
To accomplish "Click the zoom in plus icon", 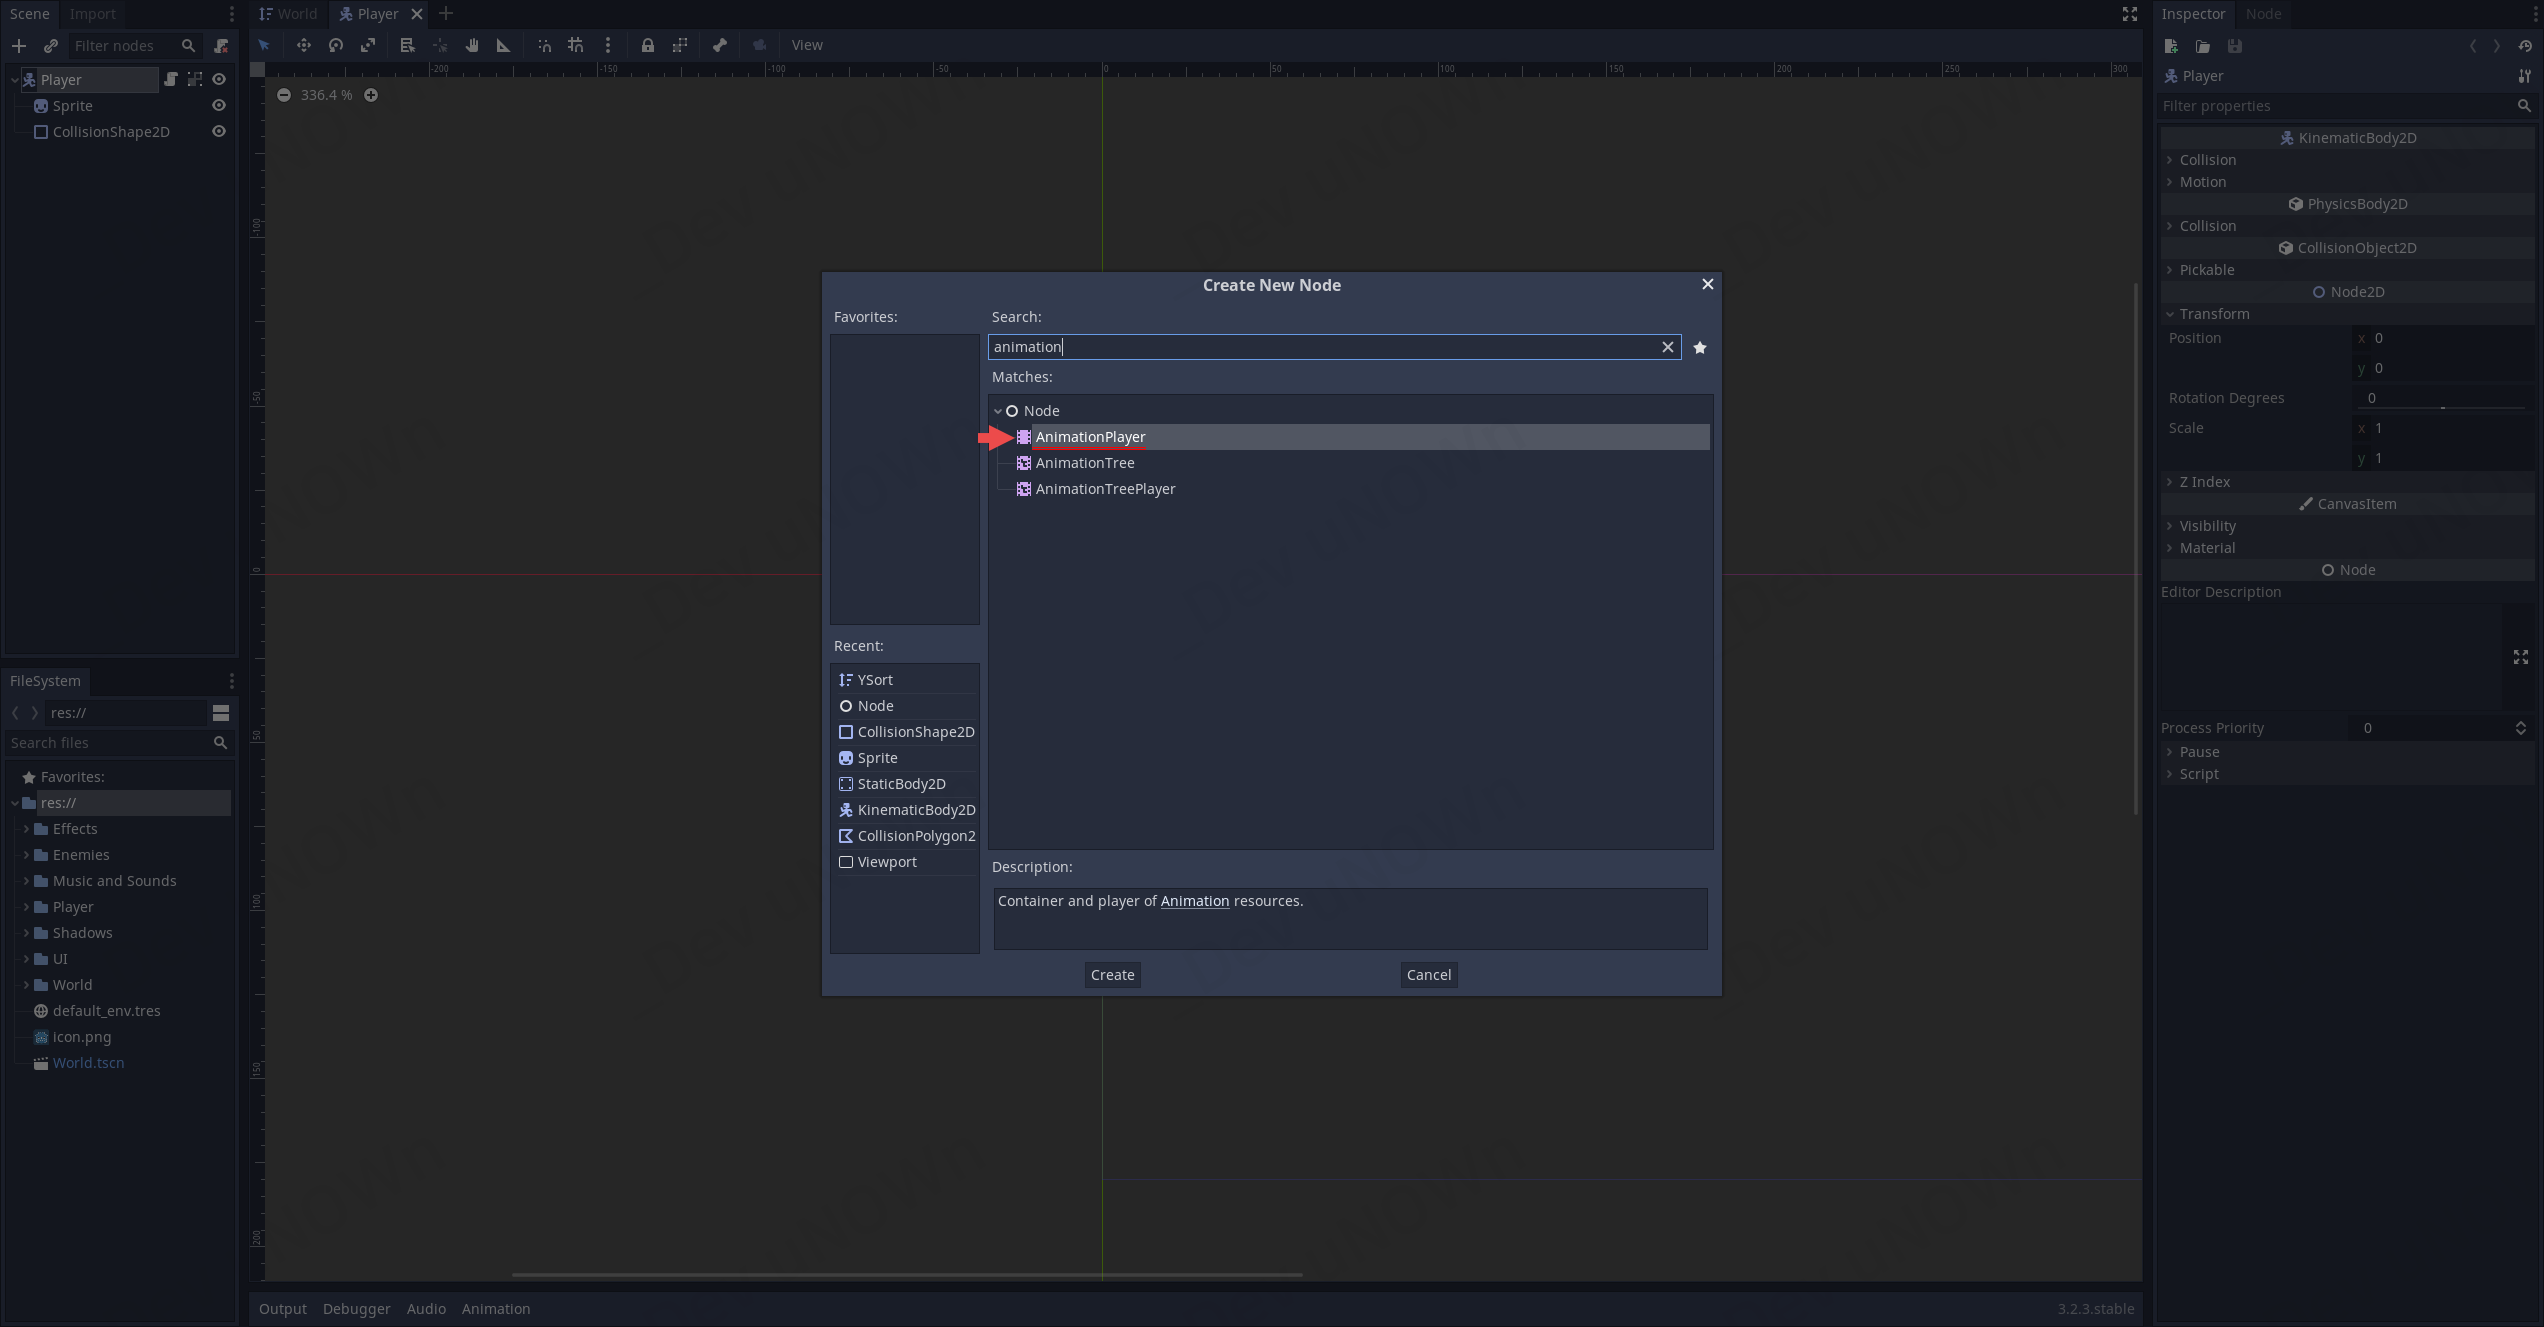I will (x=371, y=95).
